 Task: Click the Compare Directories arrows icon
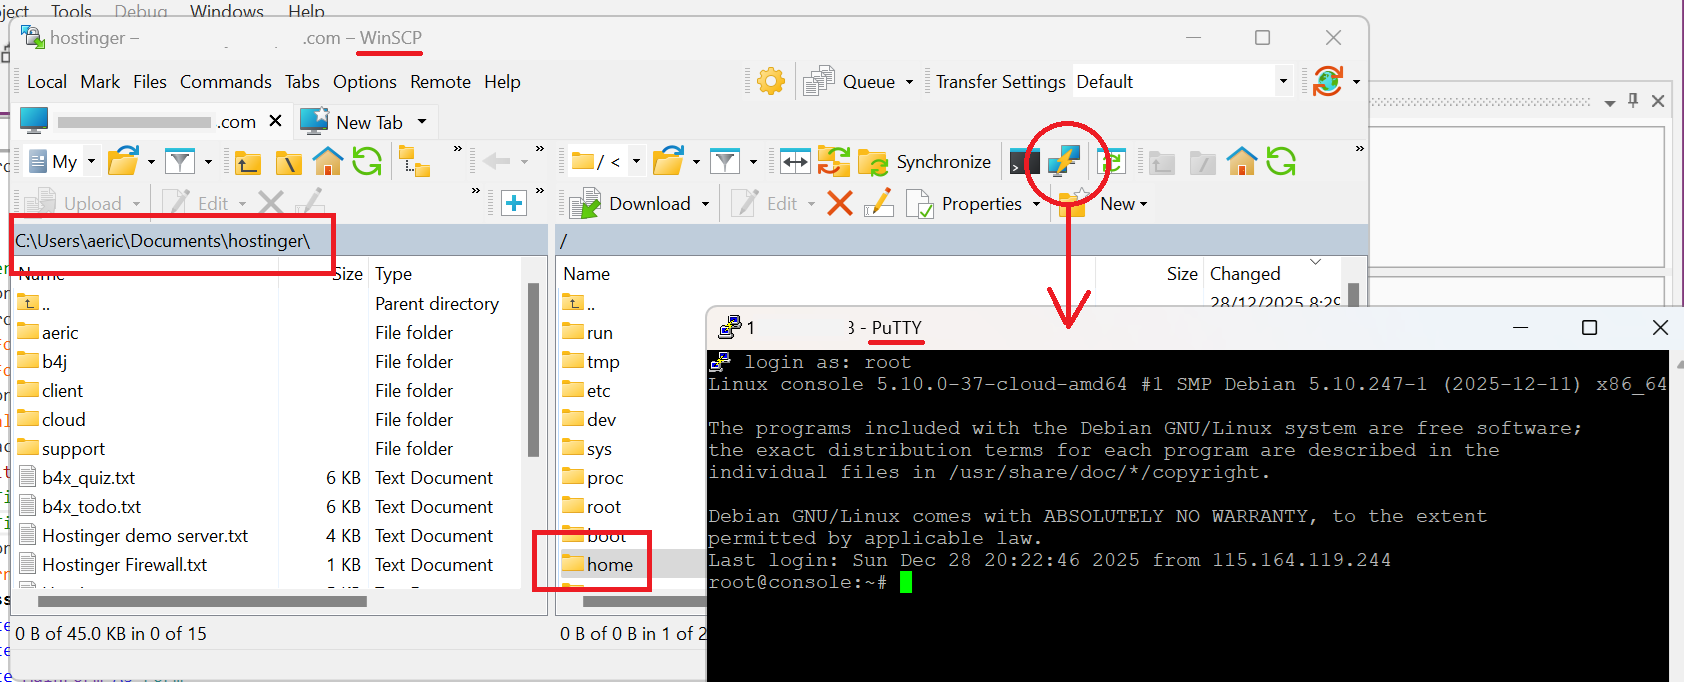pyautogui.click(x=795, y=161)
